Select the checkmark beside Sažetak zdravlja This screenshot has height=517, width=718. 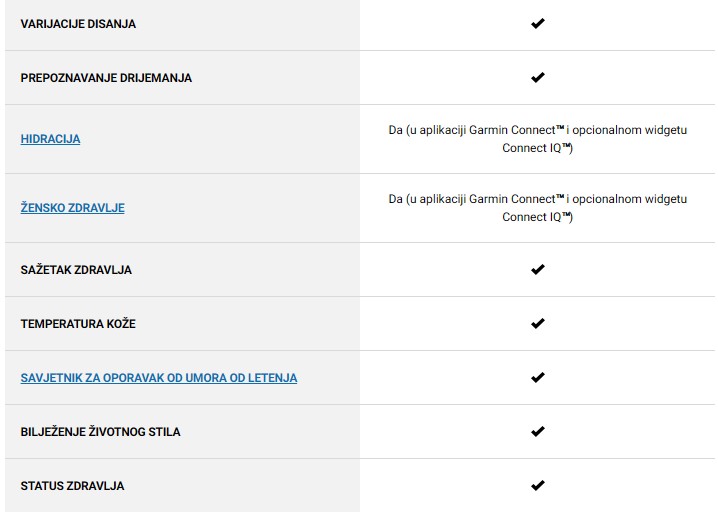tap(538, 270)
